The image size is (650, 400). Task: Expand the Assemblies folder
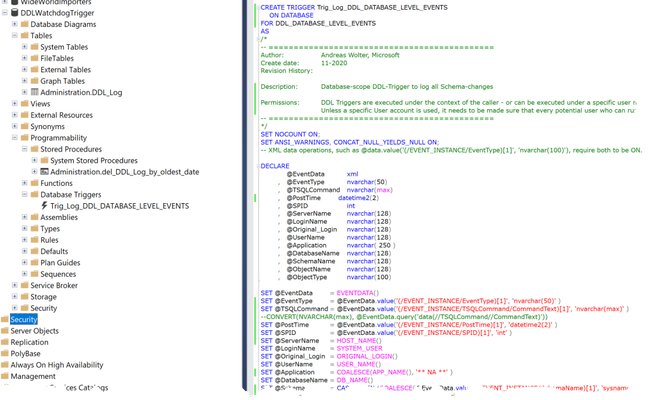(x=24, y=217)
